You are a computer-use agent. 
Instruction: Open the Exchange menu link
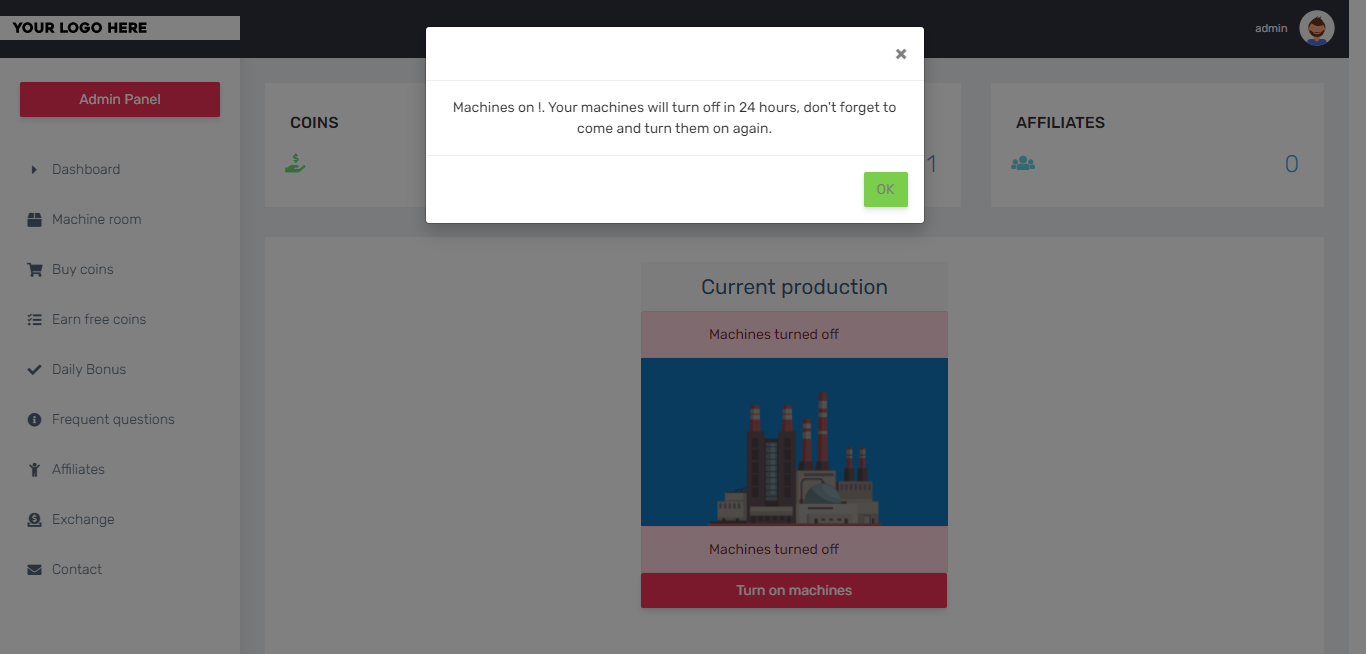pos(83,519)
